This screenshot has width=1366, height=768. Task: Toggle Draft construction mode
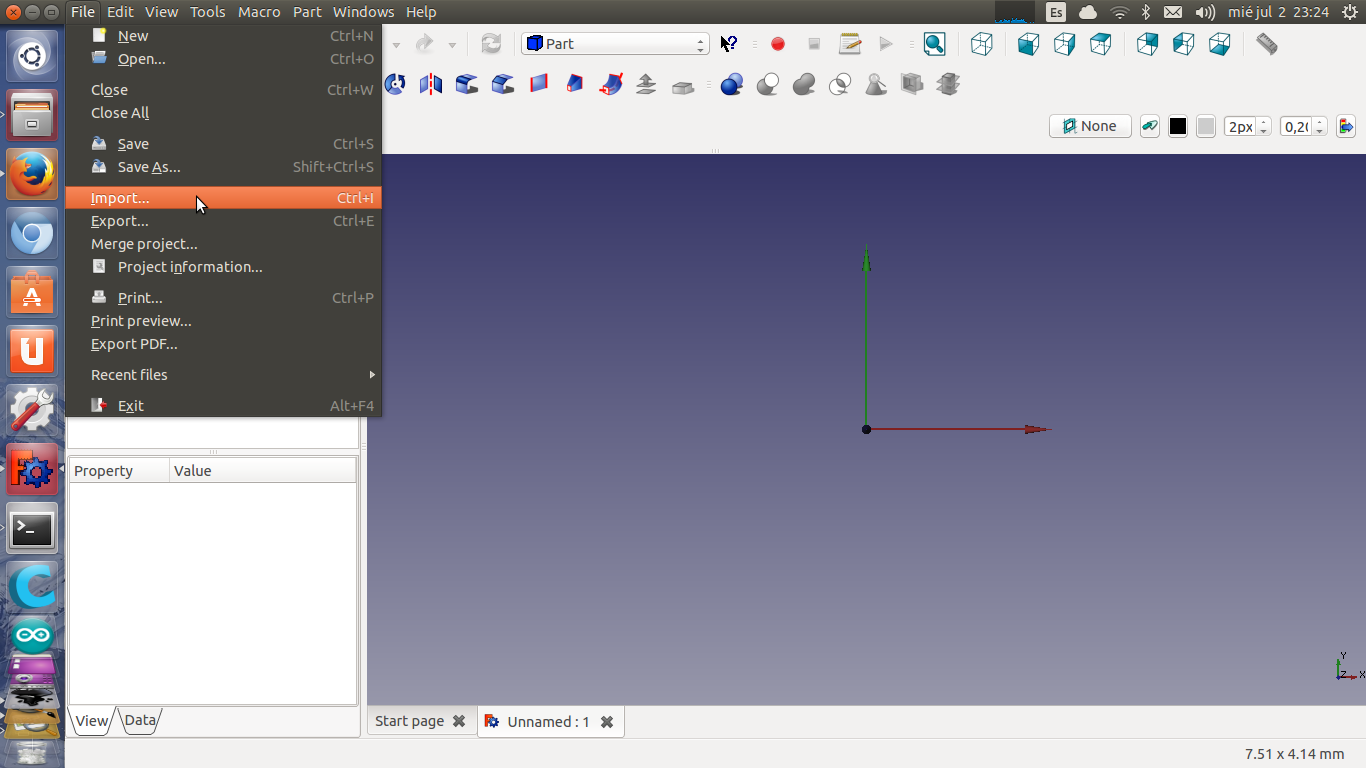click(x=1150, y=126)
